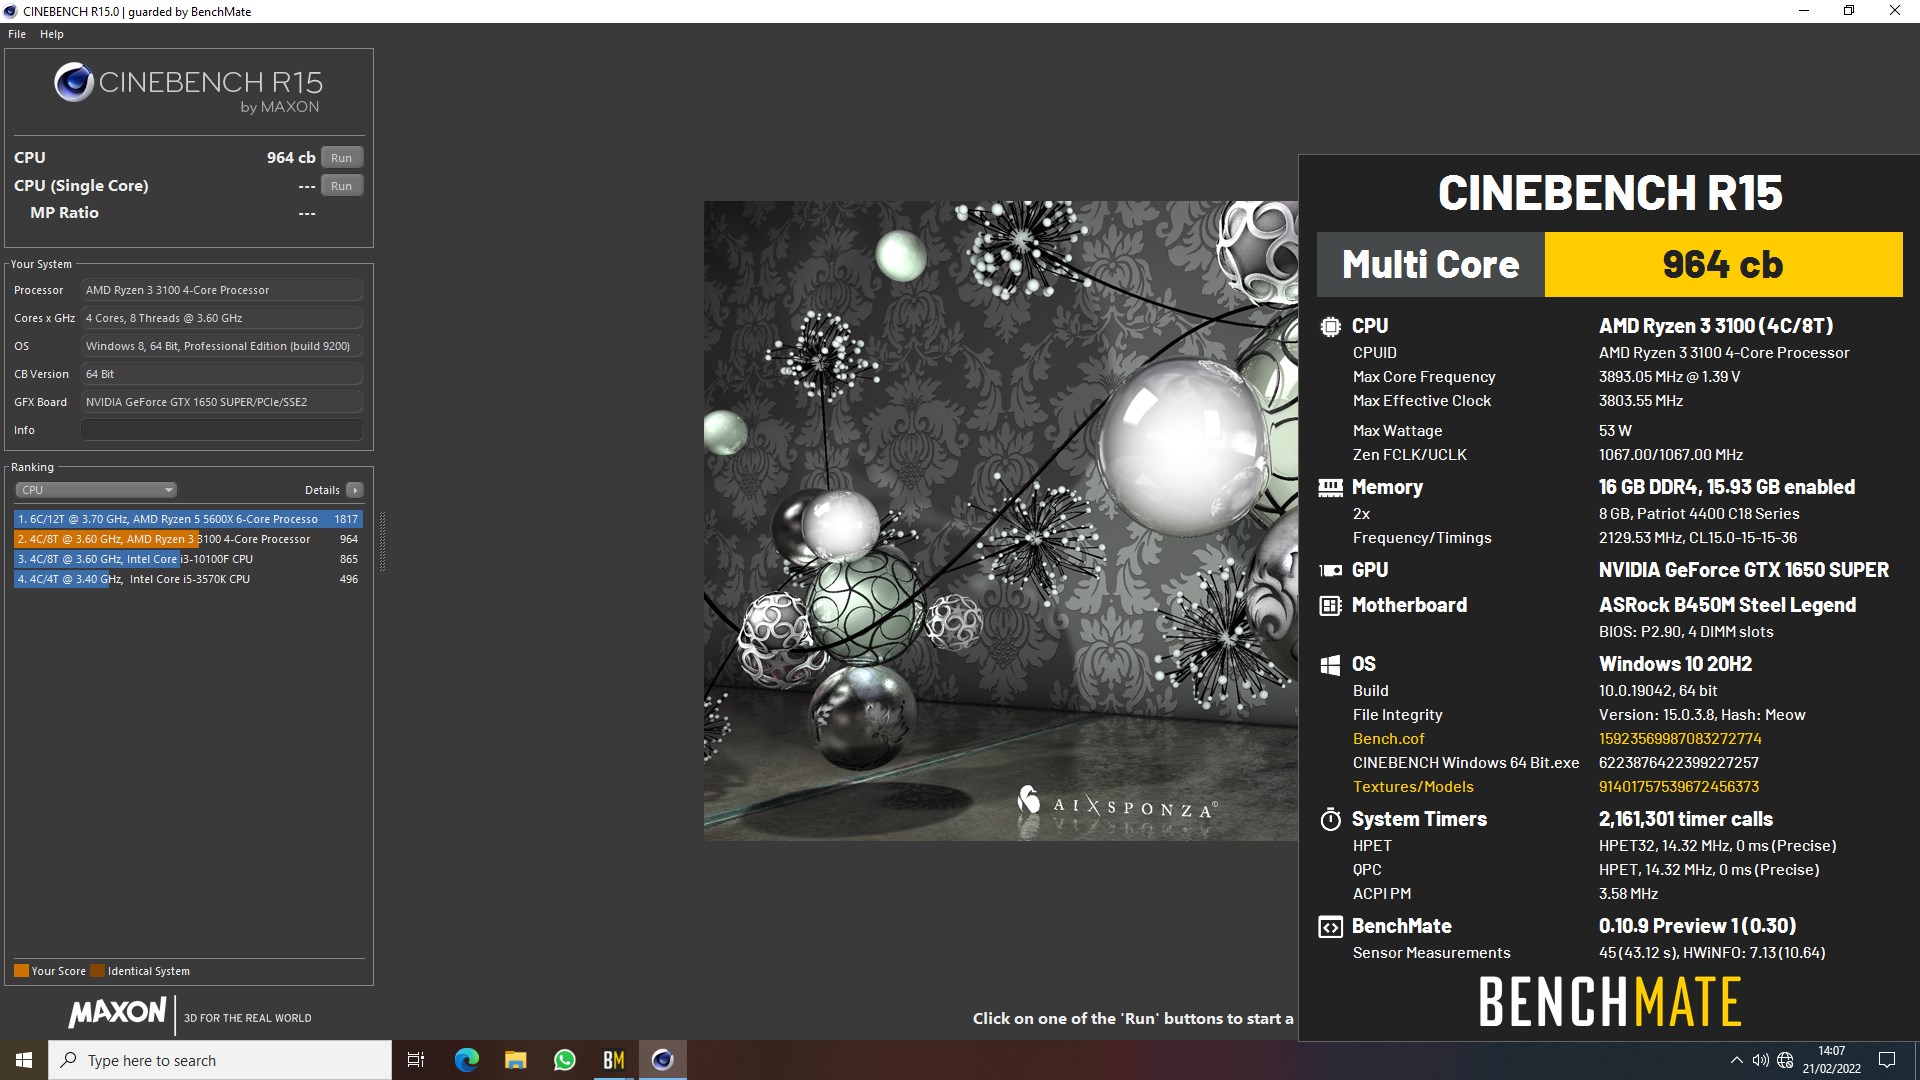Screen dimensions: 1920x1080
Task: Click the Windows OS icon in BenchMate panel
Action: [1330, 664]
